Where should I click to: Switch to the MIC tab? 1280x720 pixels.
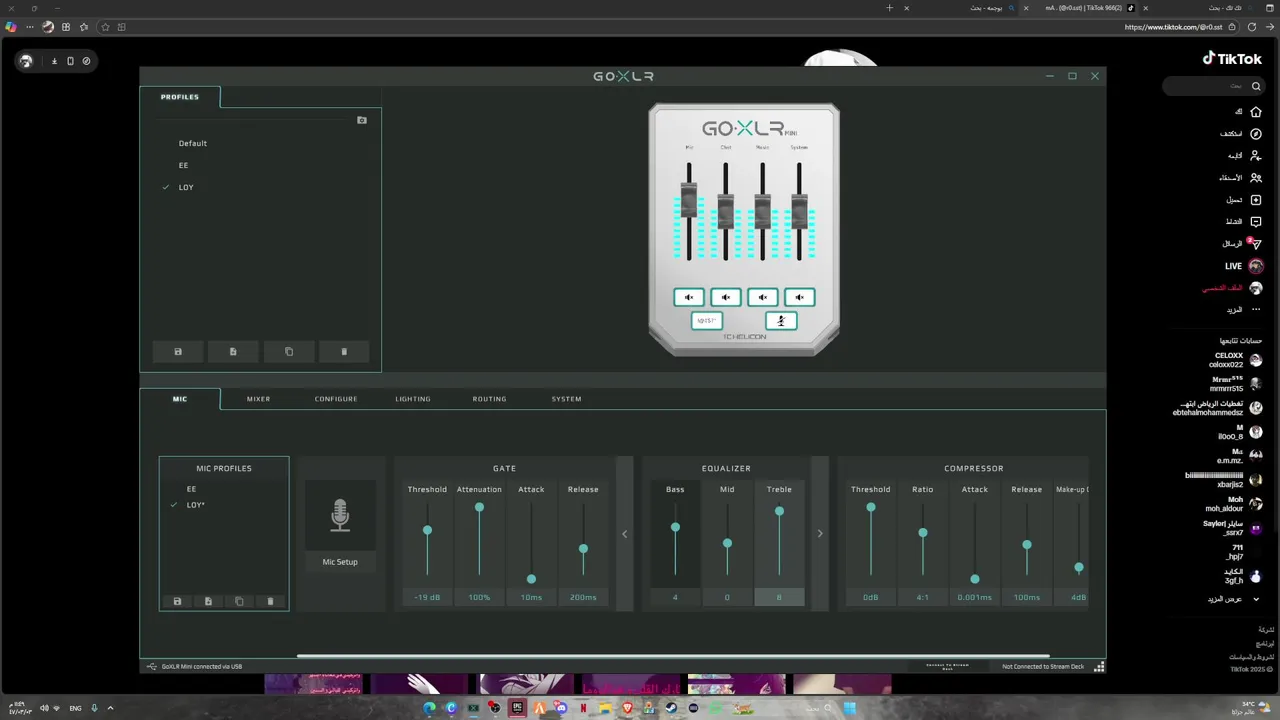[x=180, y=399]
